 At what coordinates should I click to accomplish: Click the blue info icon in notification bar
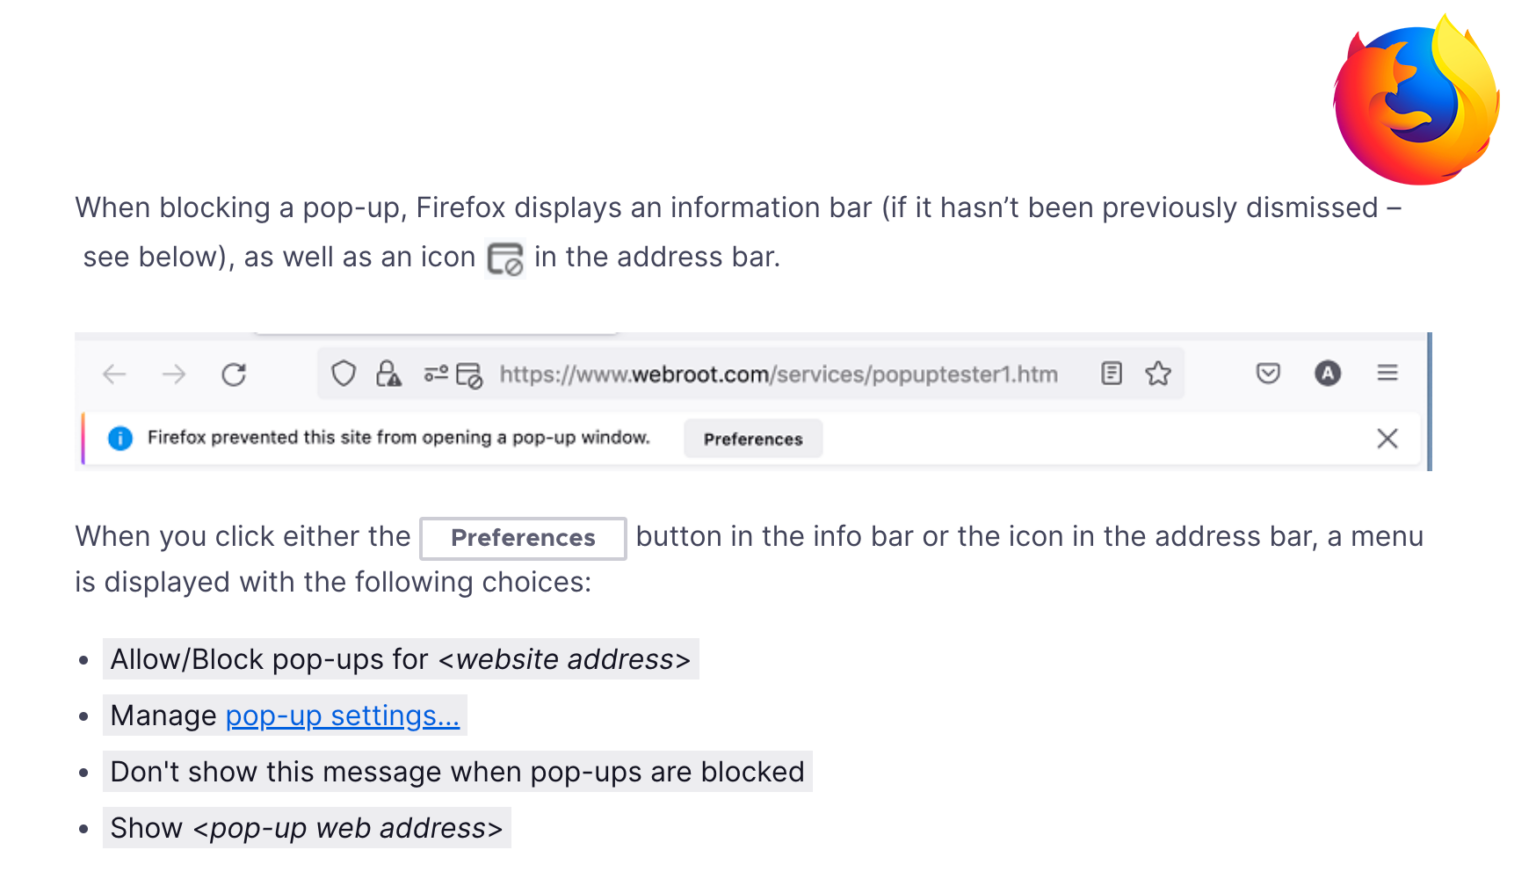(x=120, y=438)
